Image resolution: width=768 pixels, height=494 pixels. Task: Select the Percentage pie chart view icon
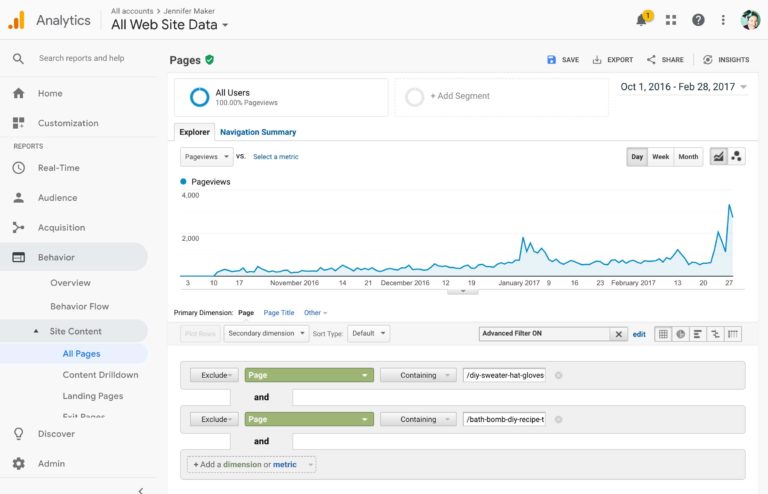[681, 334]
